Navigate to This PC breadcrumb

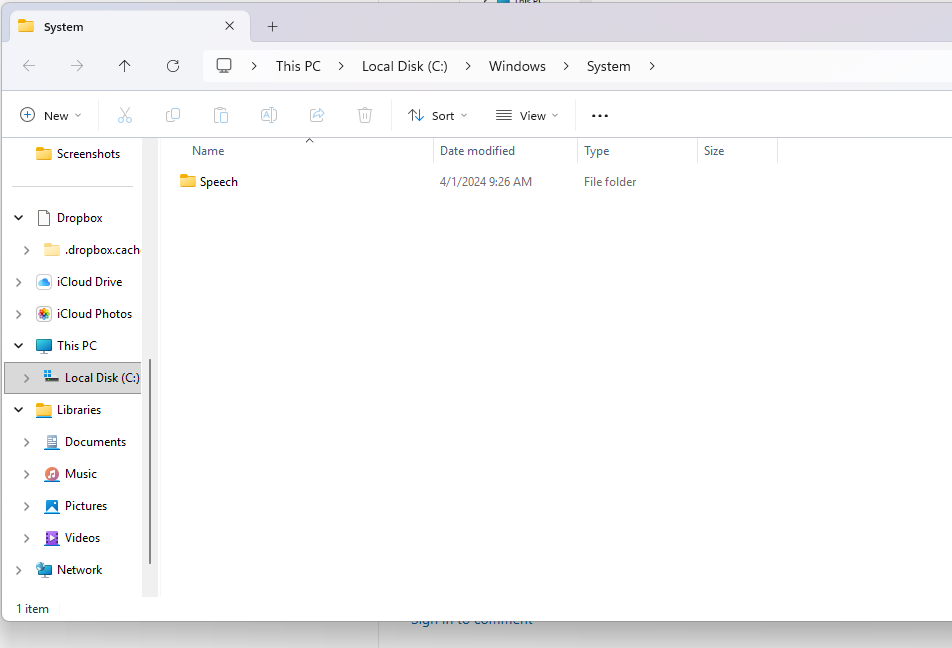(298, 66)
